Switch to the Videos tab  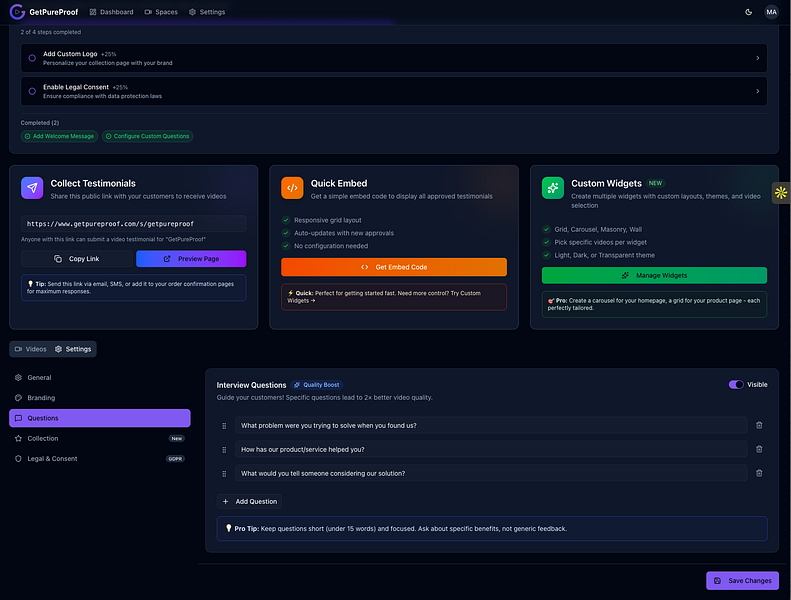(x=31, y=349)
